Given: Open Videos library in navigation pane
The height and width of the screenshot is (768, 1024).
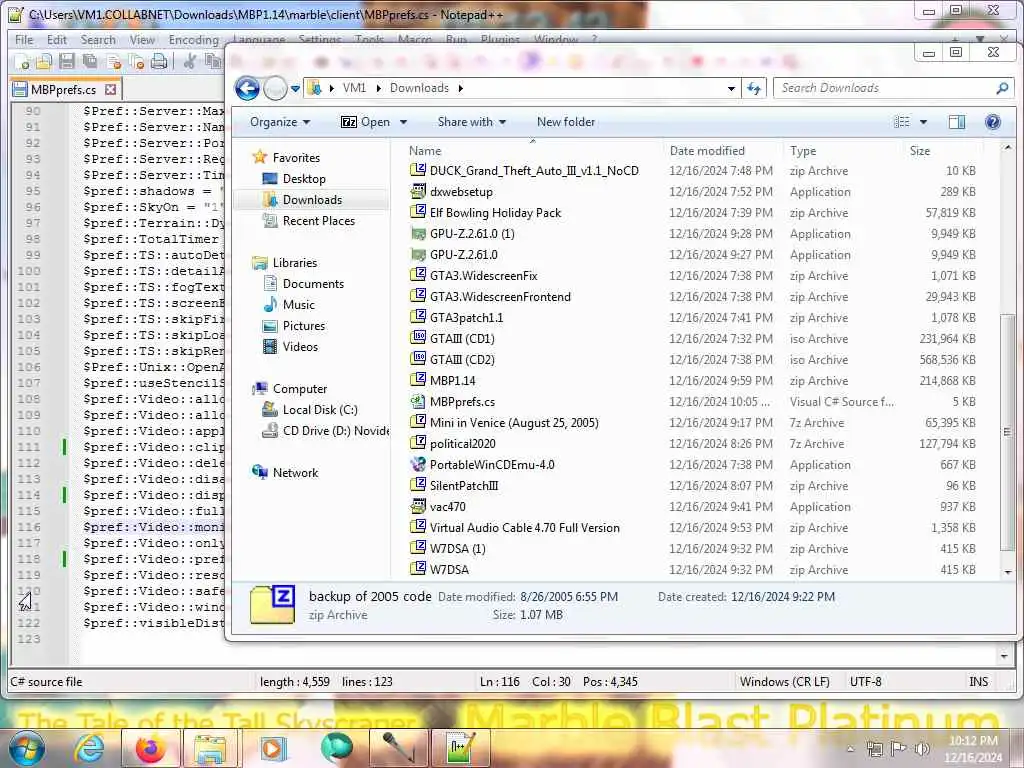Looking at the screenshot, I should click(300, 347).
